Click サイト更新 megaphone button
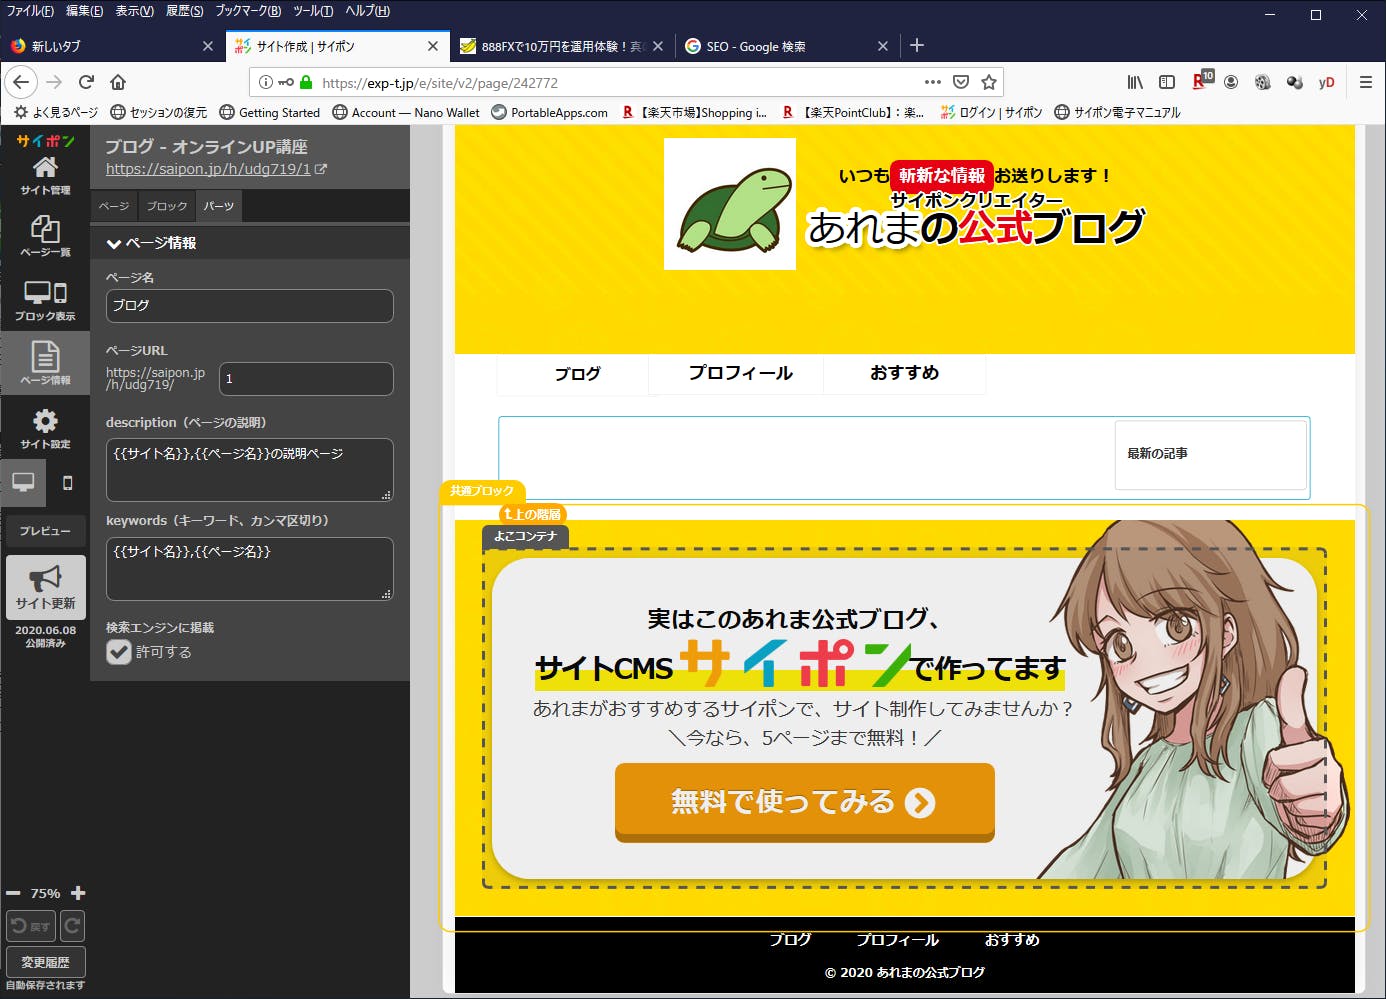 (x=46, y=587)
